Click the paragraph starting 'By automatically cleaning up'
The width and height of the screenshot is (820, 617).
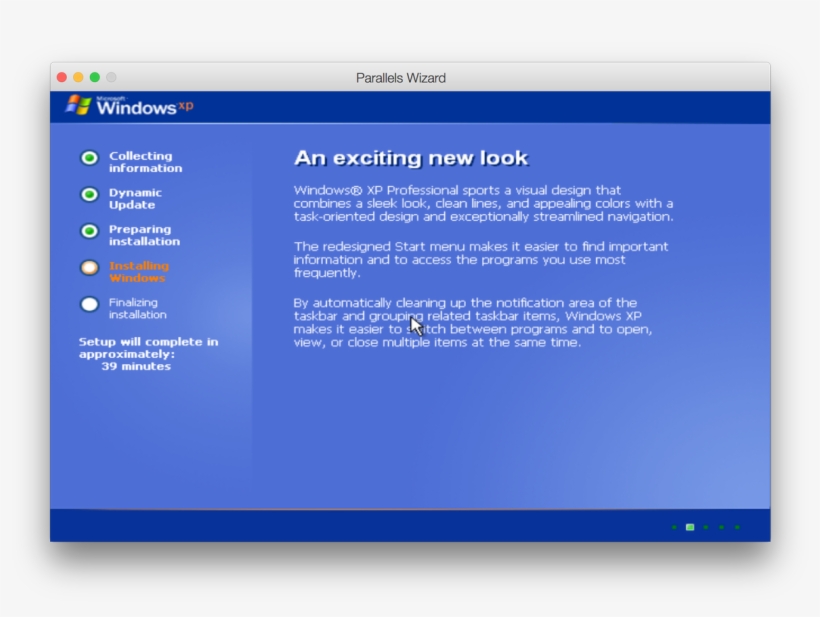[473, 323]
